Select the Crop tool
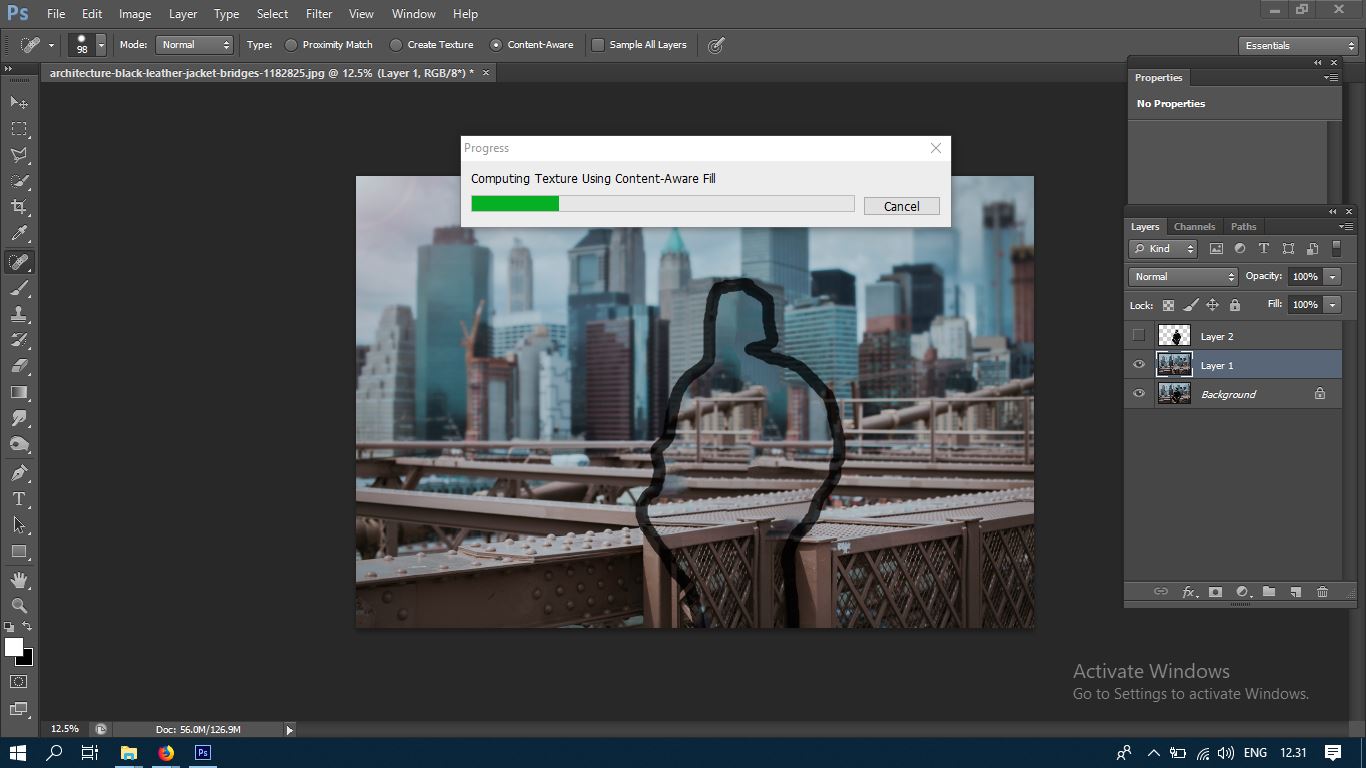Screen dimensions: 1366x768 pos(19,207)
